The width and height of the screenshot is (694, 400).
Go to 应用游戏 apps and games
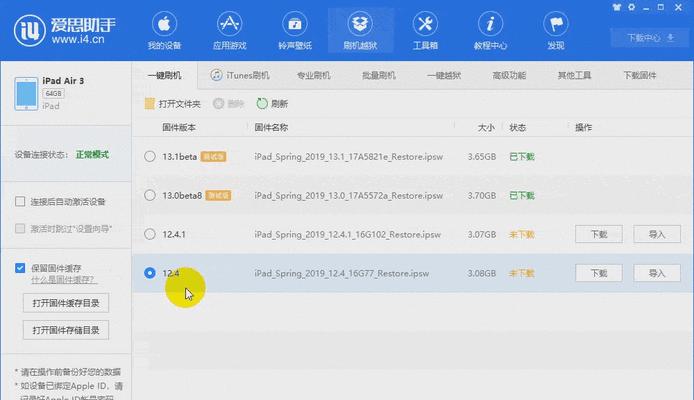tap(232, 30)
